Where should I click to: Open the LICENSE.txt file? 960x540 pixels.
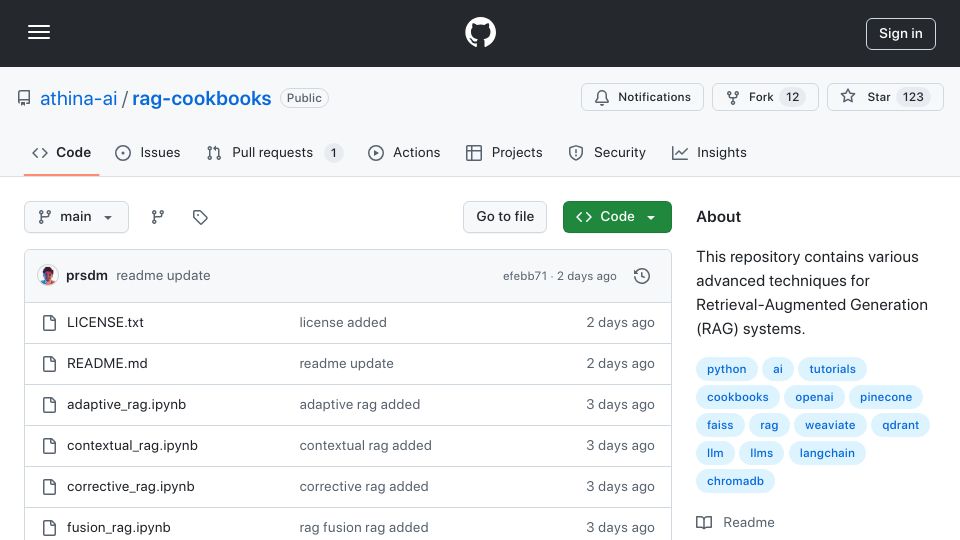coord(105,323)
